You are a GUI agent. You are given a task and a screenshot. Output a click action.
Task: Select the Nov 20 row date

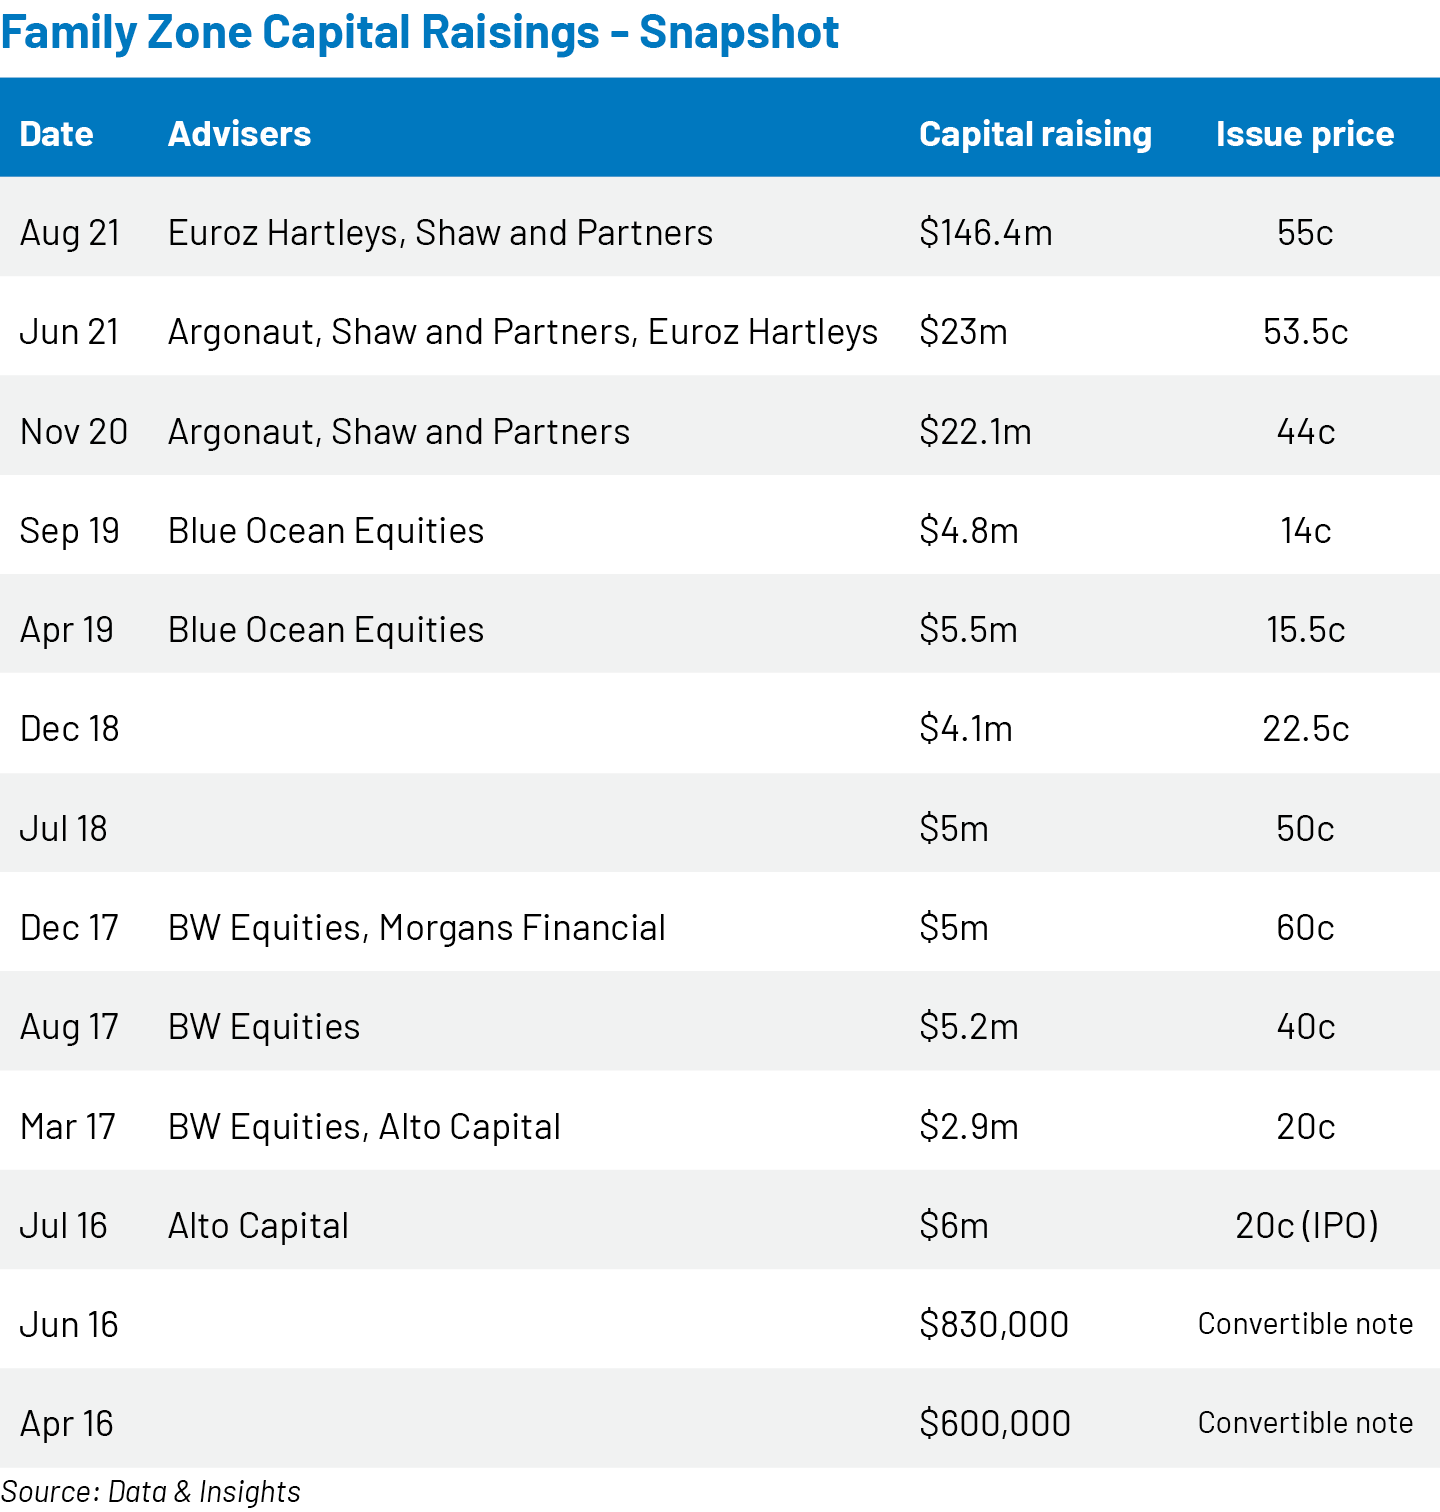[x=74, y=432]
